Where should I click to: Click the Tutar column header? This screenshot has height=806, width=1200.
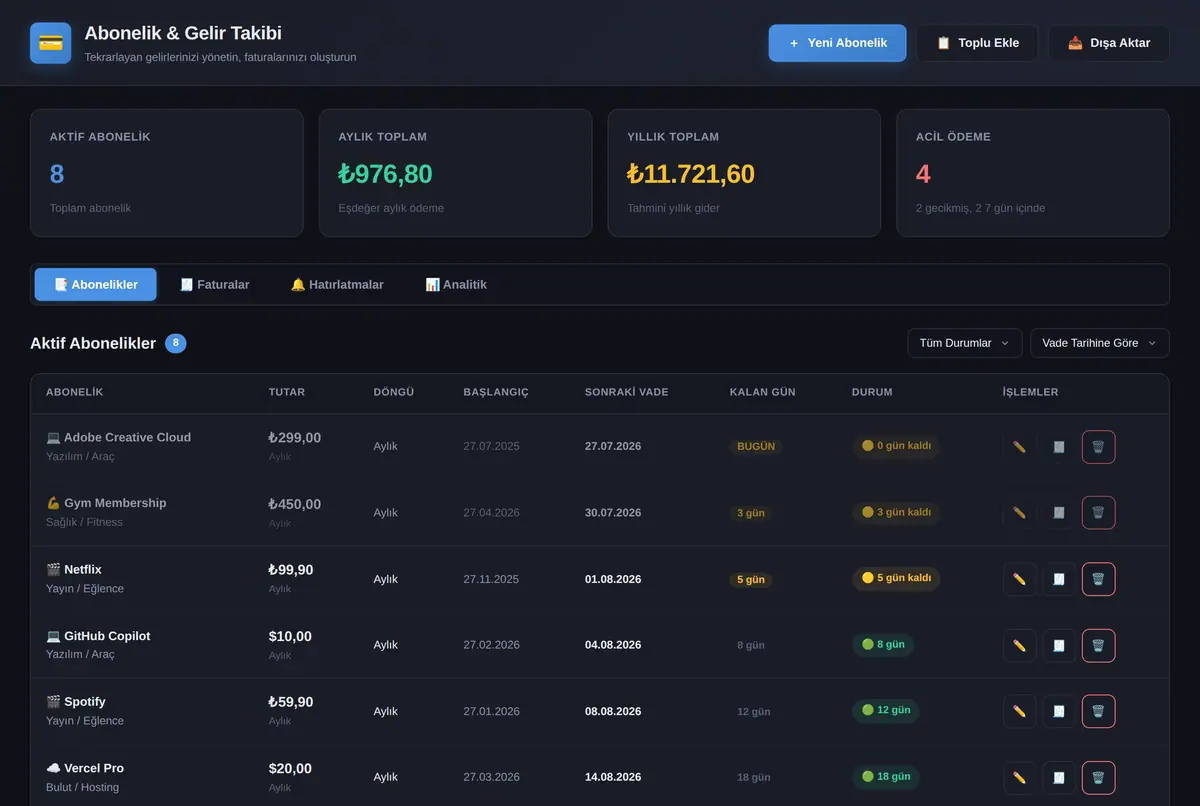[x=287, y=392]
